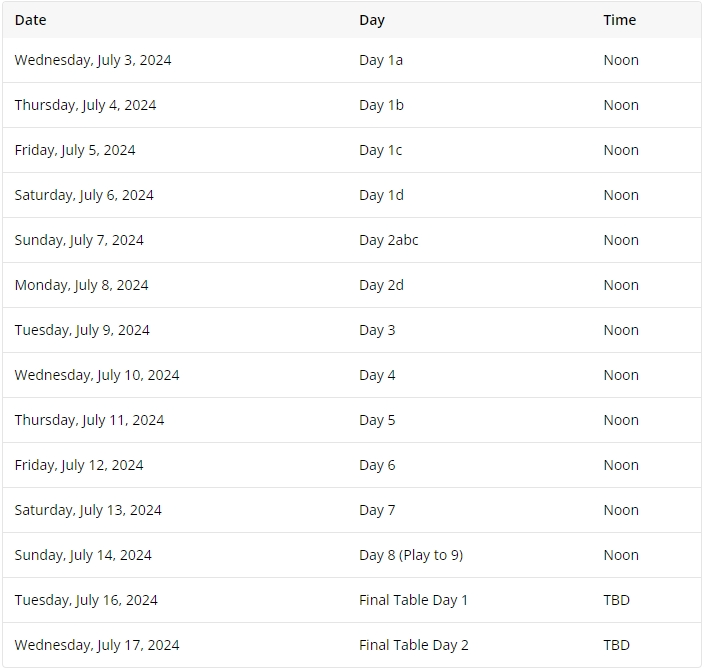Click the Final Table Day 1 cell
705x669 pixels.
(x=413, y=600)
